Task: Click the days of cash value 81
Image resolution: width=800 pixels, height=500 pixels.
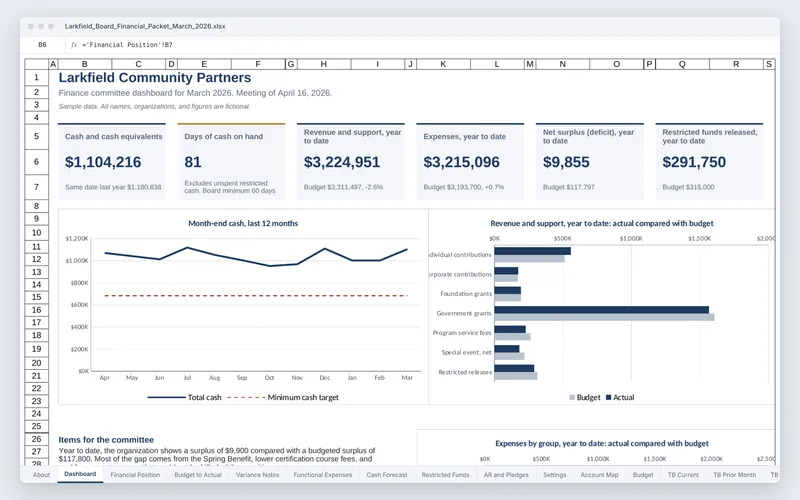Action: coord(193,162)
